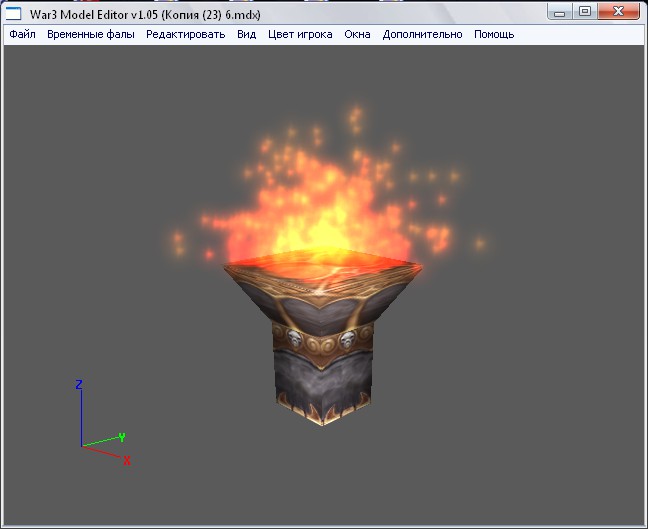The image size is (648, 529).
Task: Open the Помощь menu
Action: (494, 34)
